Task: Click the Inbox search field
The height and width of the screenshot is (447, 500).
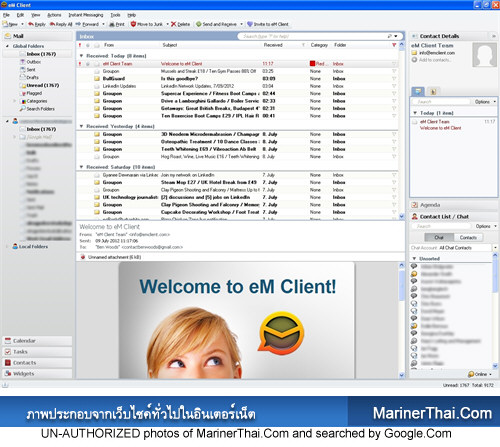Action: (x=312, y=36)
